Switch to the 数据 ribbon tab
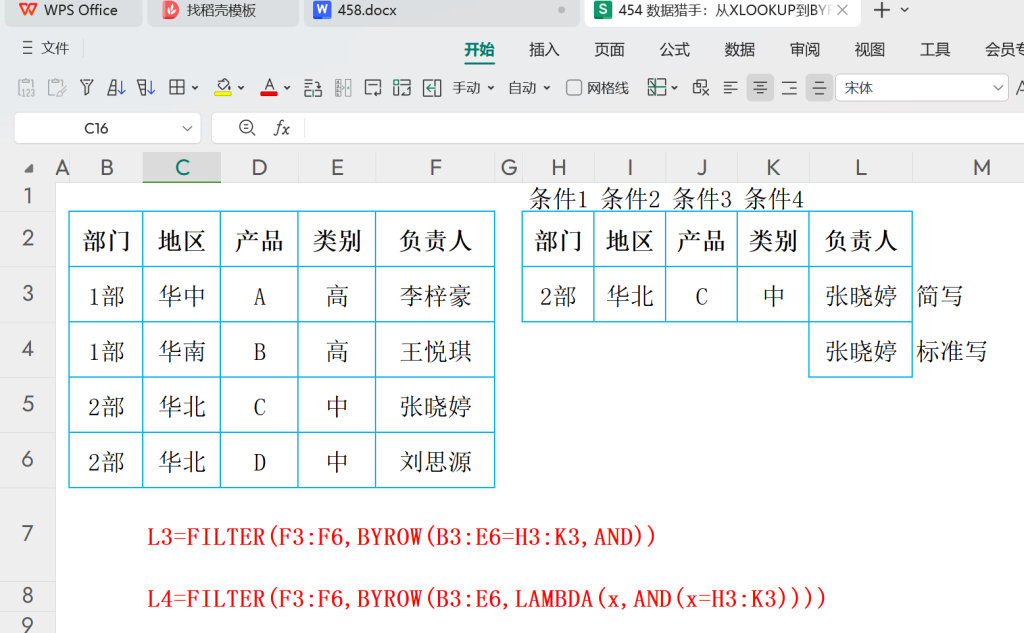 coord(739,50)
